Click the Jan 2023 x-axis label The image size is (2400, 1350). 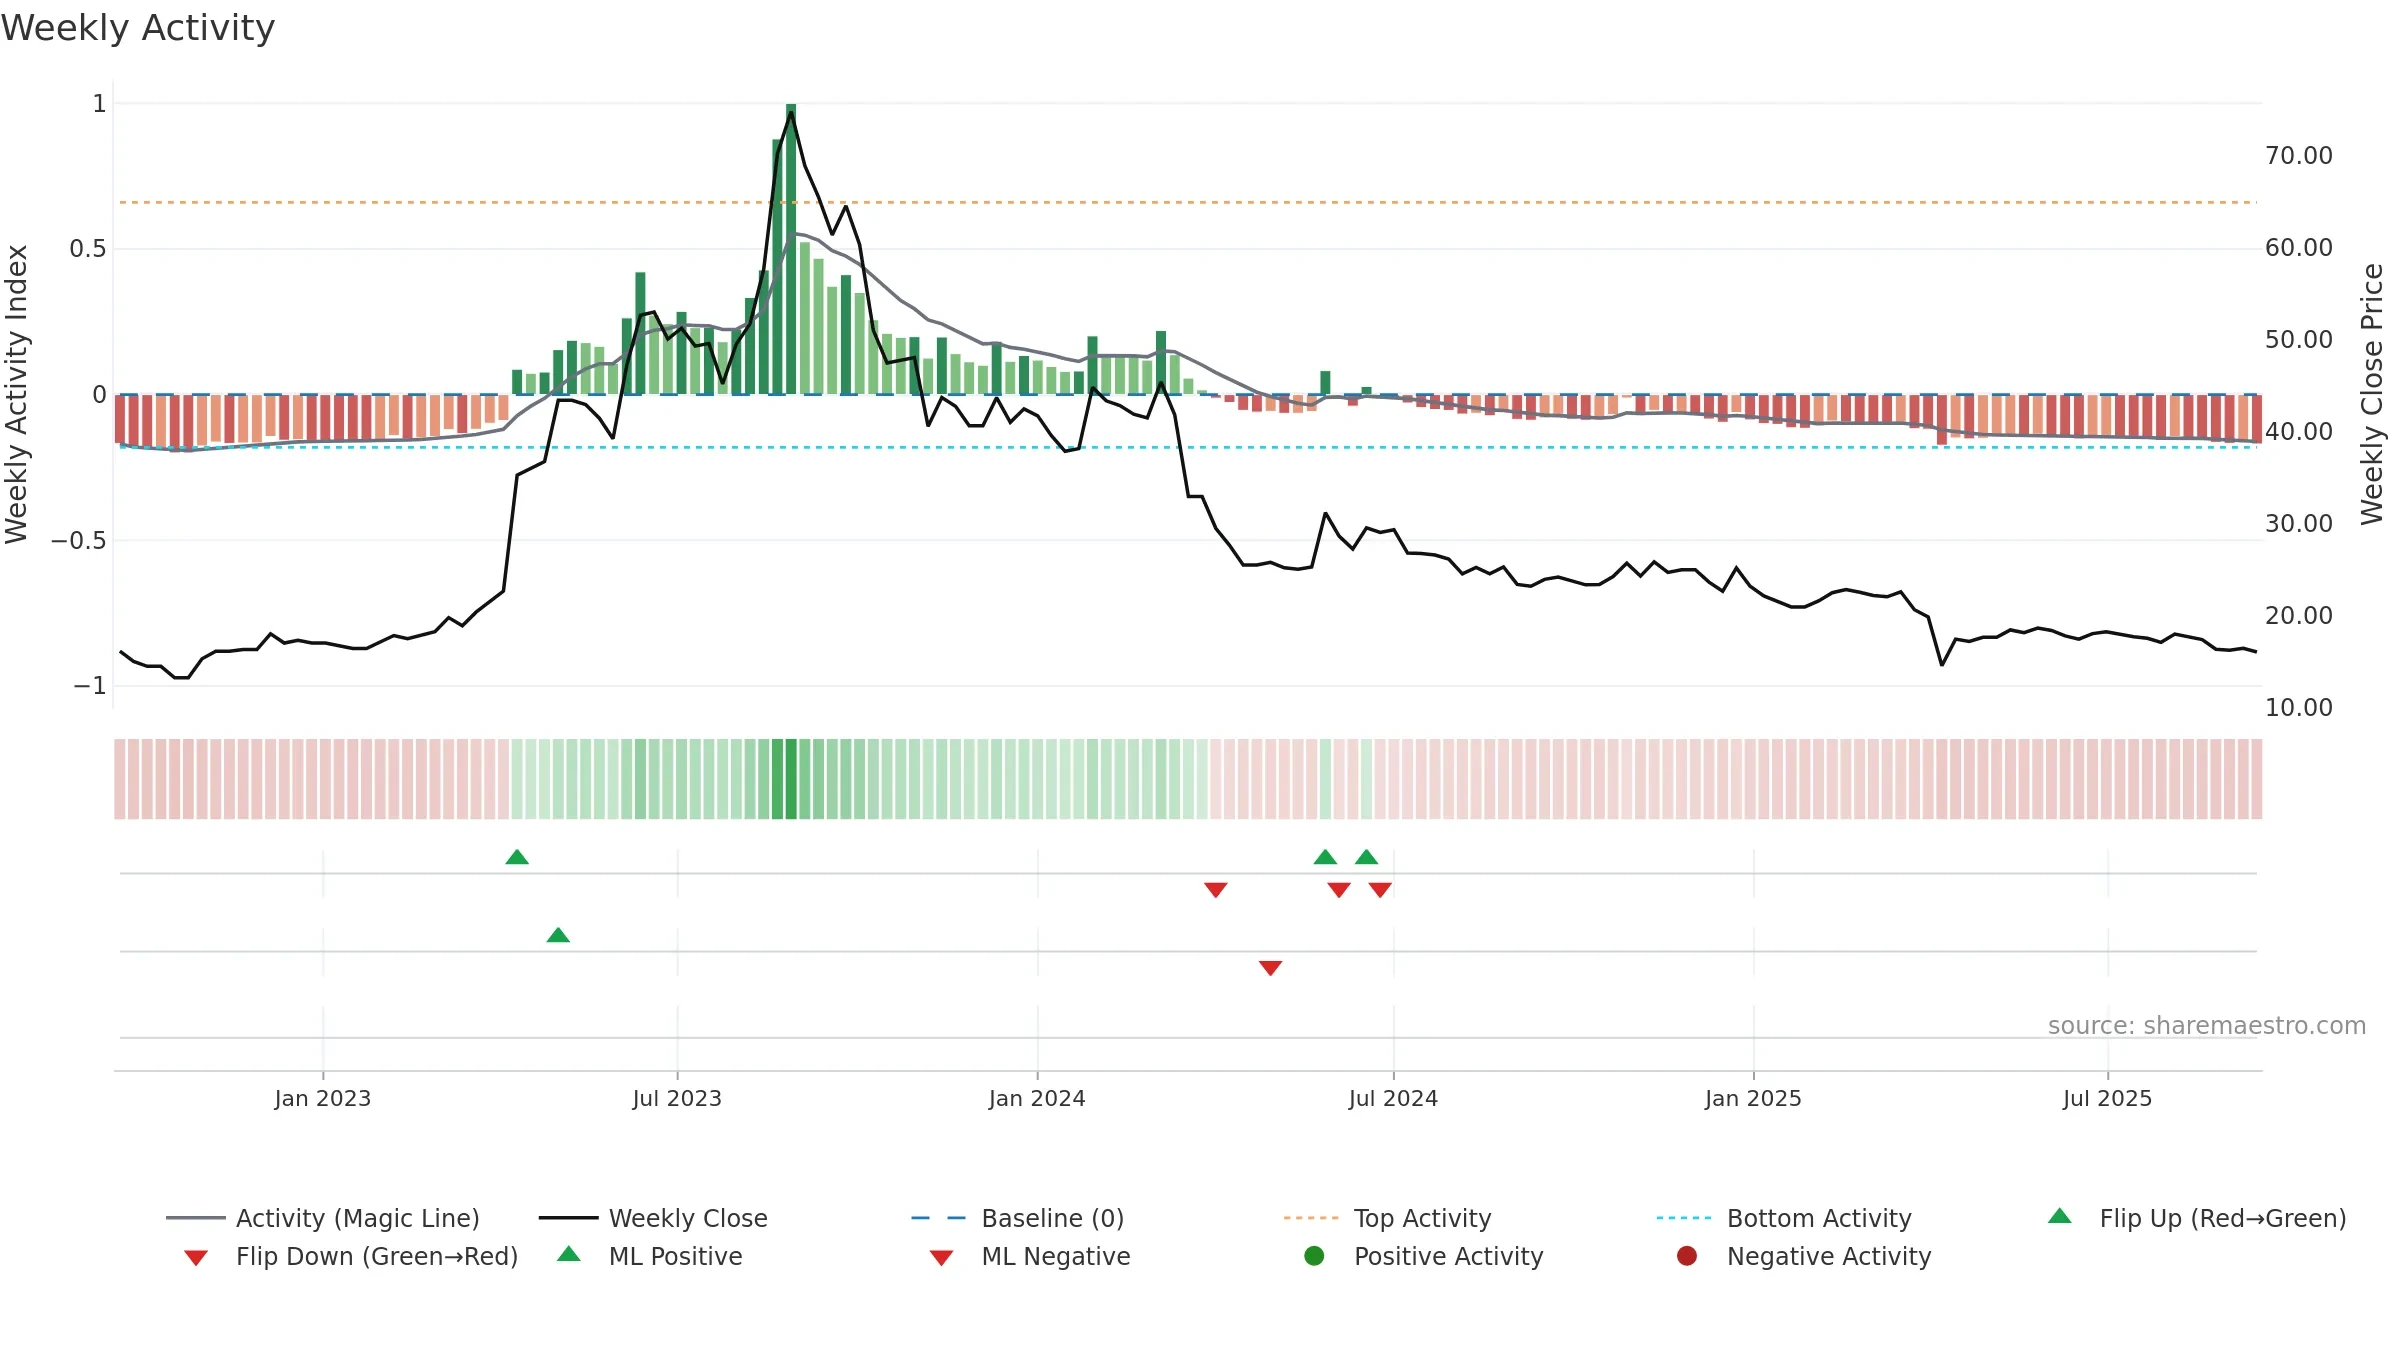(x=322, y=1098)
